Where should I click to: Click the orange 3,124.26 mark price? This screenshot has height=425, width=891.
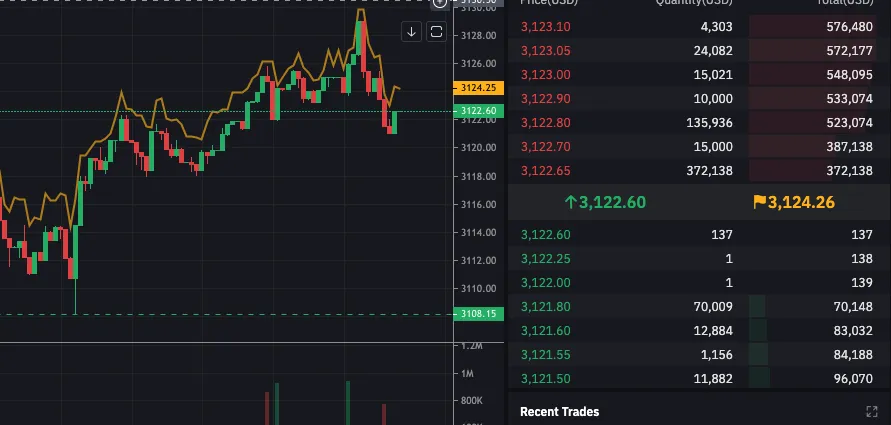coord(801,202)
